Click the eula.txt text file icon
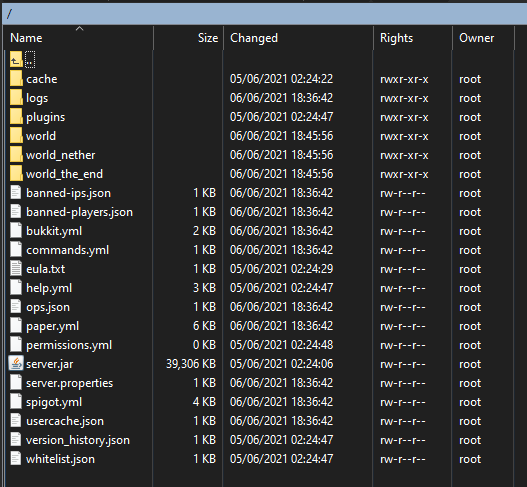The image size is (527, 487). point(15,269)
